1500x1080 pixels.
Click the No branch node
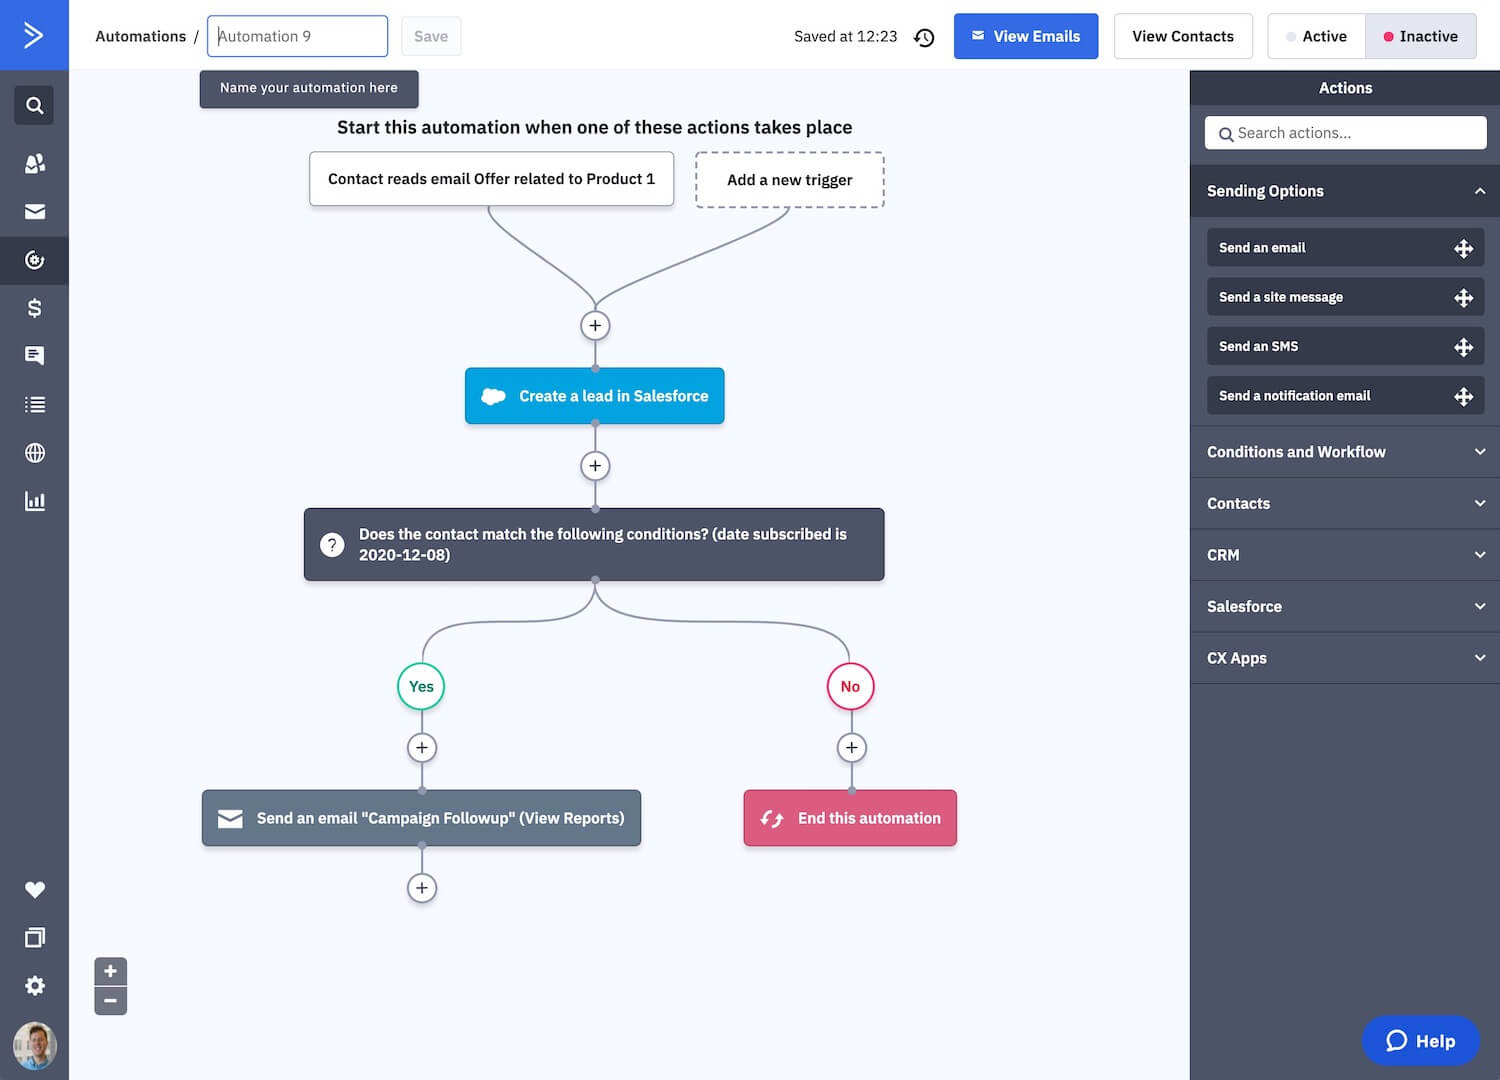(850, 686)
